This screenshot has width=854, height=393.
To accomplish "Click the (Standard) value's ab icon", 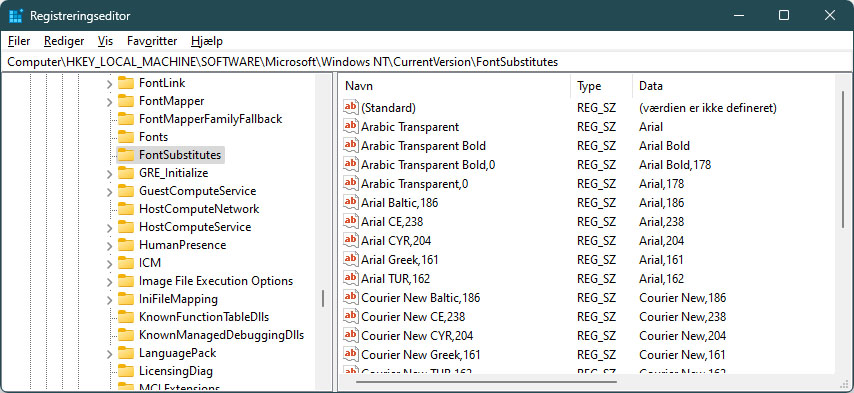I will [x=351, y=107].
